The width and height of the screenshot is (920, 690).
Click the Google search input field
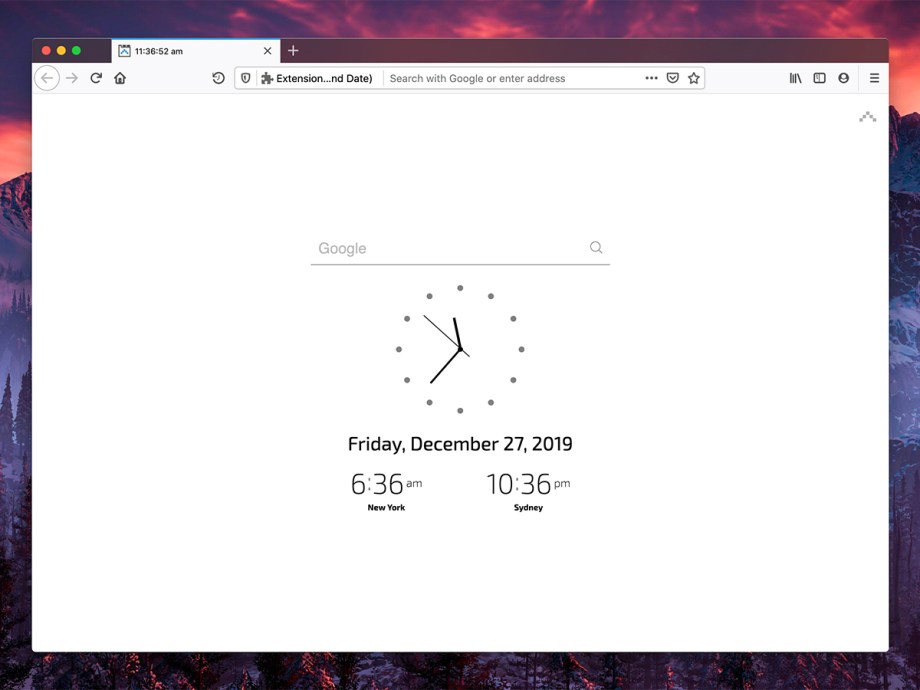(x=420, y=247)
